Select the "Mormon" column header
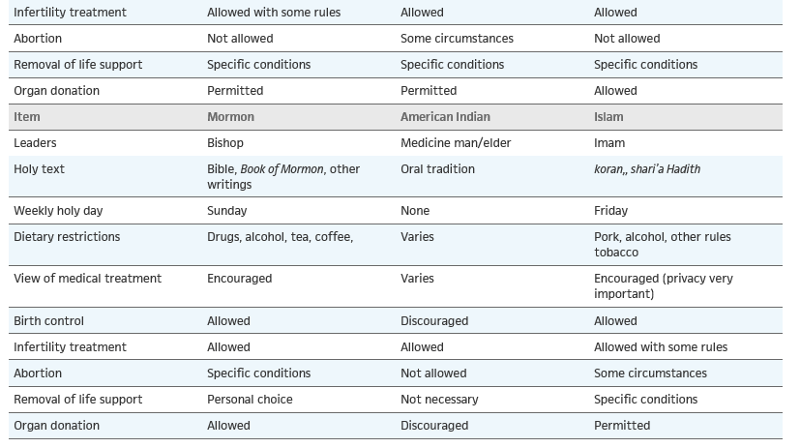This screenshot has height=448, width=800. tap(230, 117)
